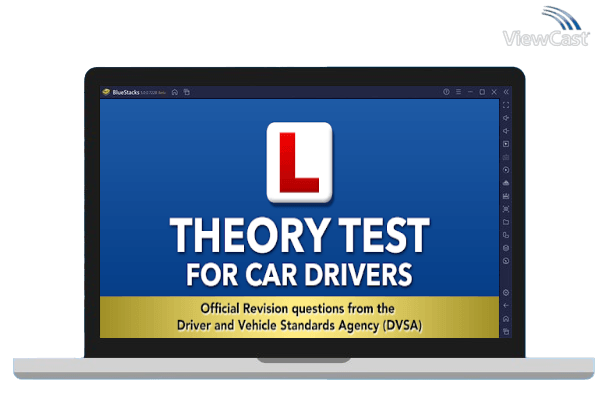Open the media folder icon
This screenshot has height=414, width=602.
pos(506,222)
